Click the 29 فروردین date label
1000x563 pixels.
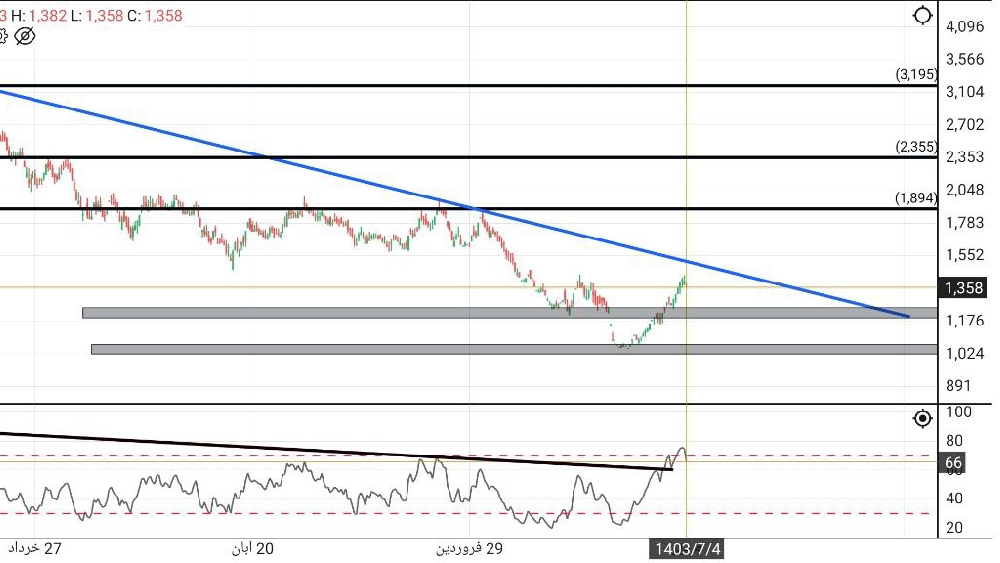coord(469,548)
